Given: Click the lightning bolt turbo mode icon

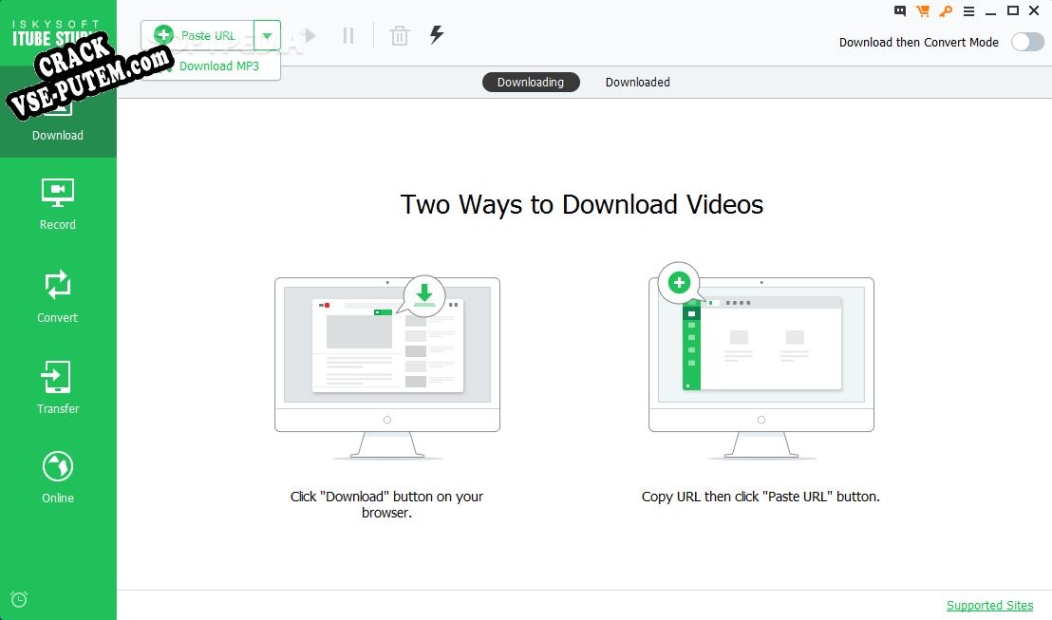Looking at the screenshot, I should pyautogui.click(x=436, y=35).
